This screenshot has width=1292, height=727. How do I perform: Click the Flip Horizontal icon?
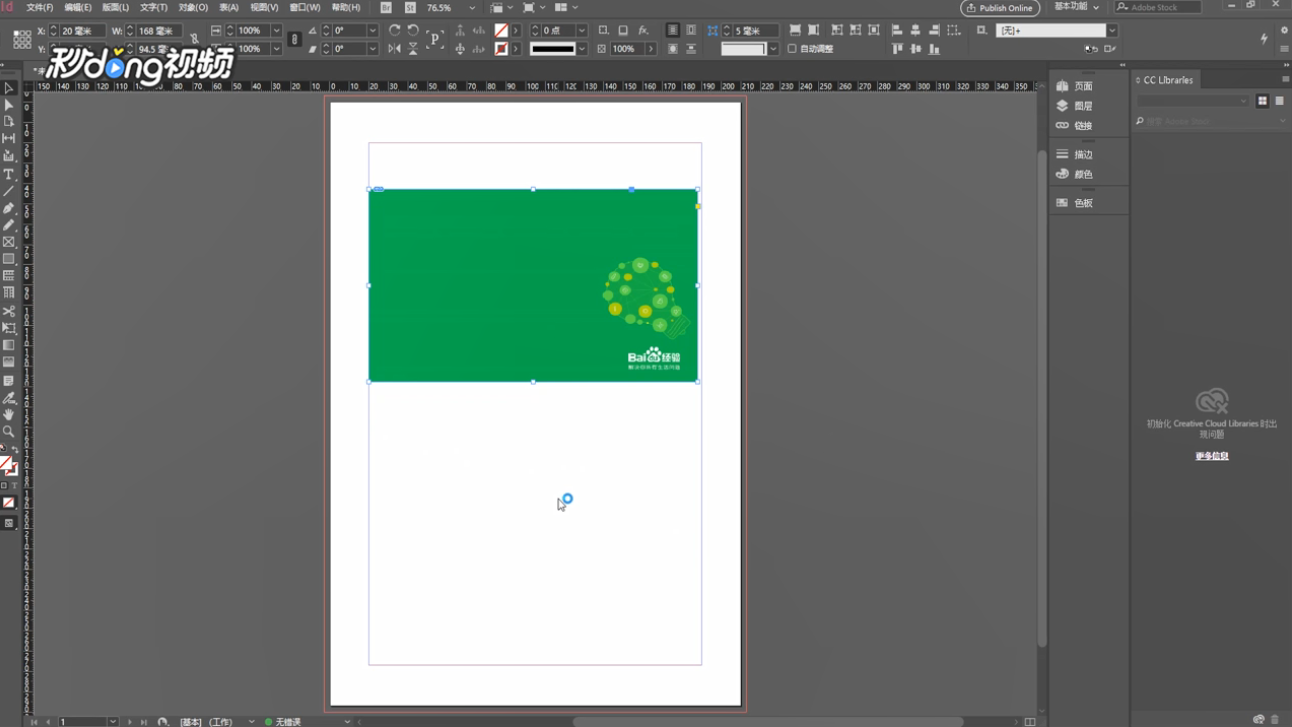[394, 48]
